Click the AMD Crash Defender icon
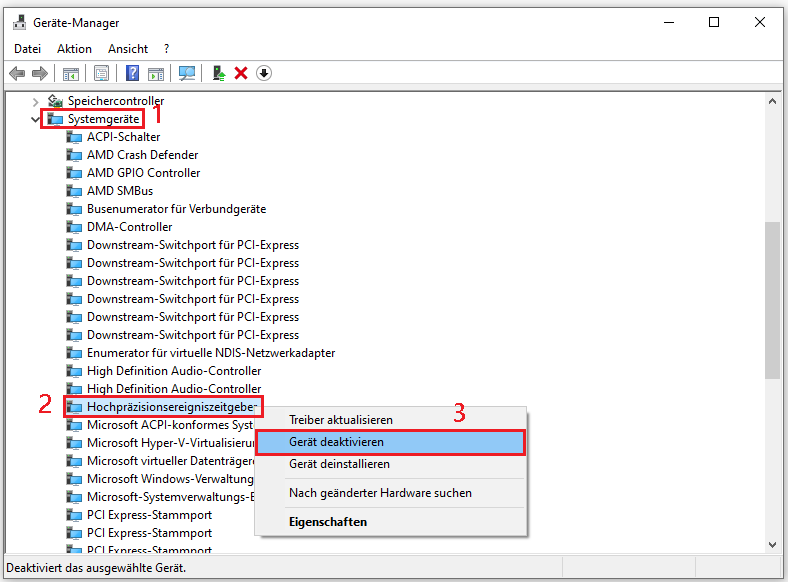Image resolution: width=788 pixels, height=582 pixels. pos(74,155)
